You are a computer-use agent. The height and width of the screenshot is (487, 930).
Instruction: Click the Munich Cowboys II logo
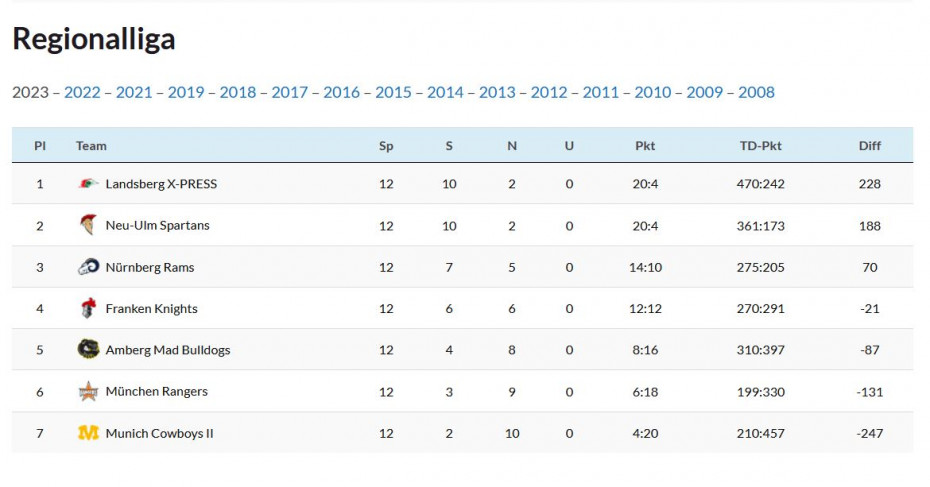(x=88, y=433)
